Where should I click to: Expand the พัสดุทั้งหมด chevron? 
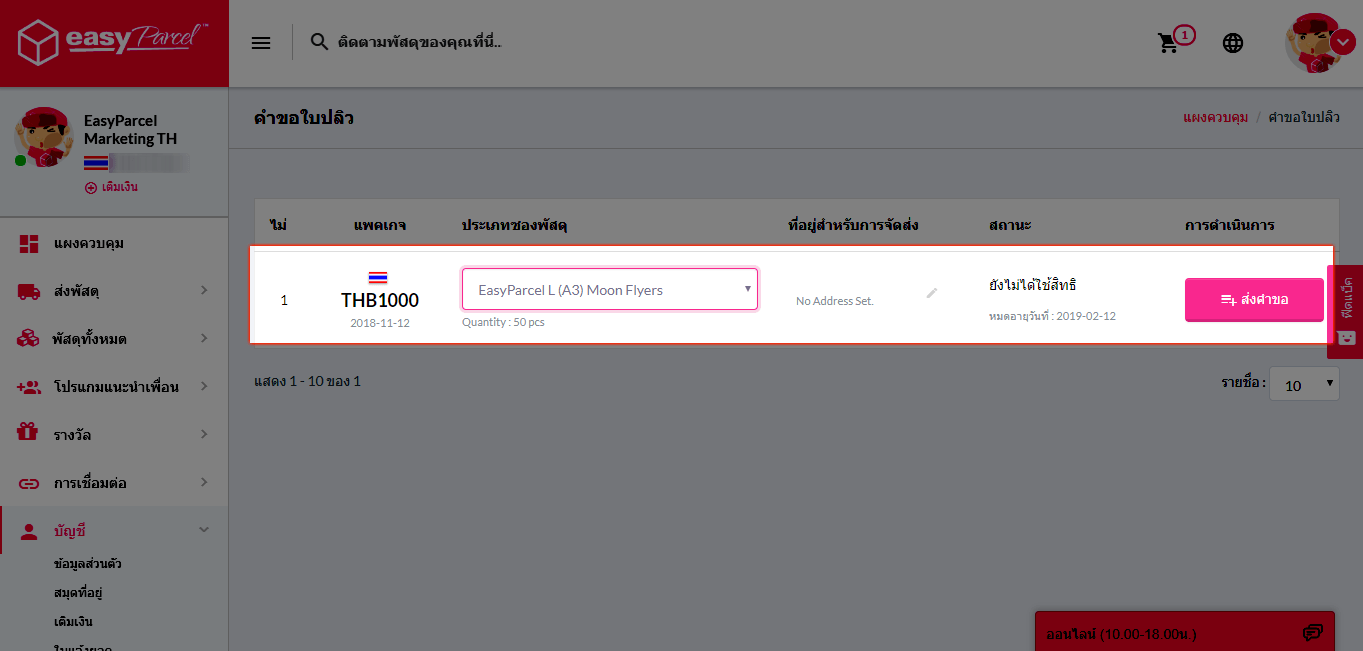[x=204, y=338]
